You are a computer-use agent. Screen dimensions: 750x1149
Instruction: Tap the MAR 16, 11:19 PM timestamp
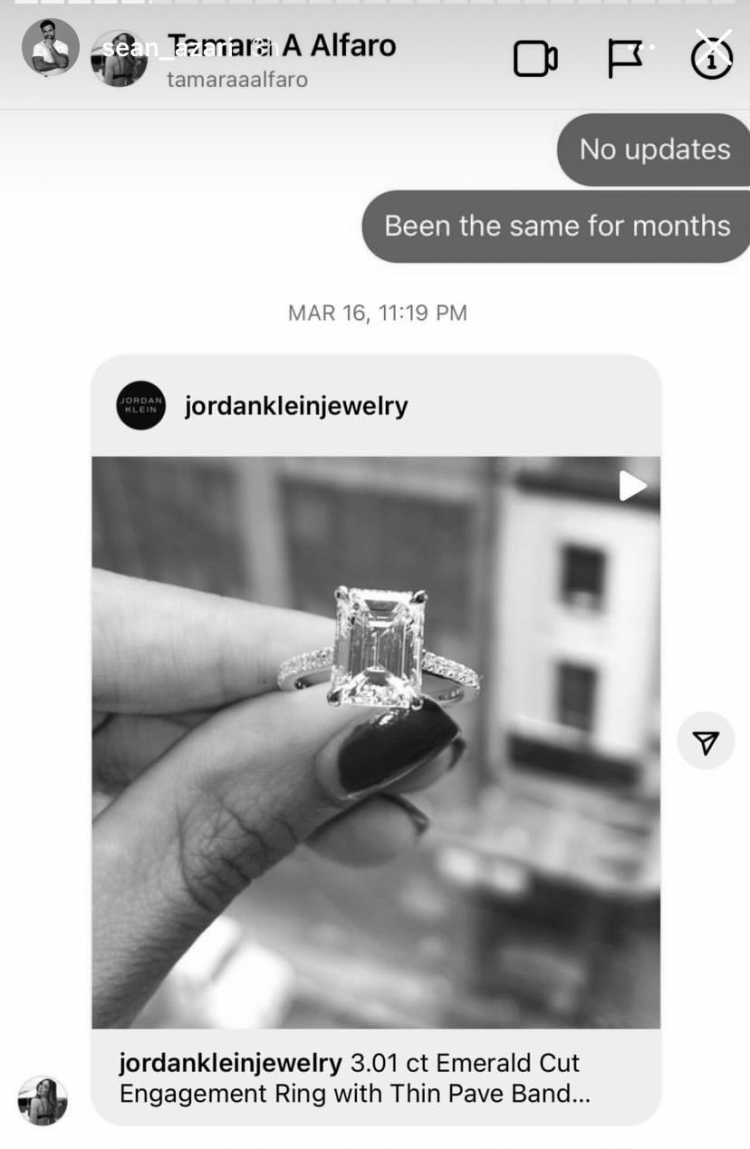point(377,313)
